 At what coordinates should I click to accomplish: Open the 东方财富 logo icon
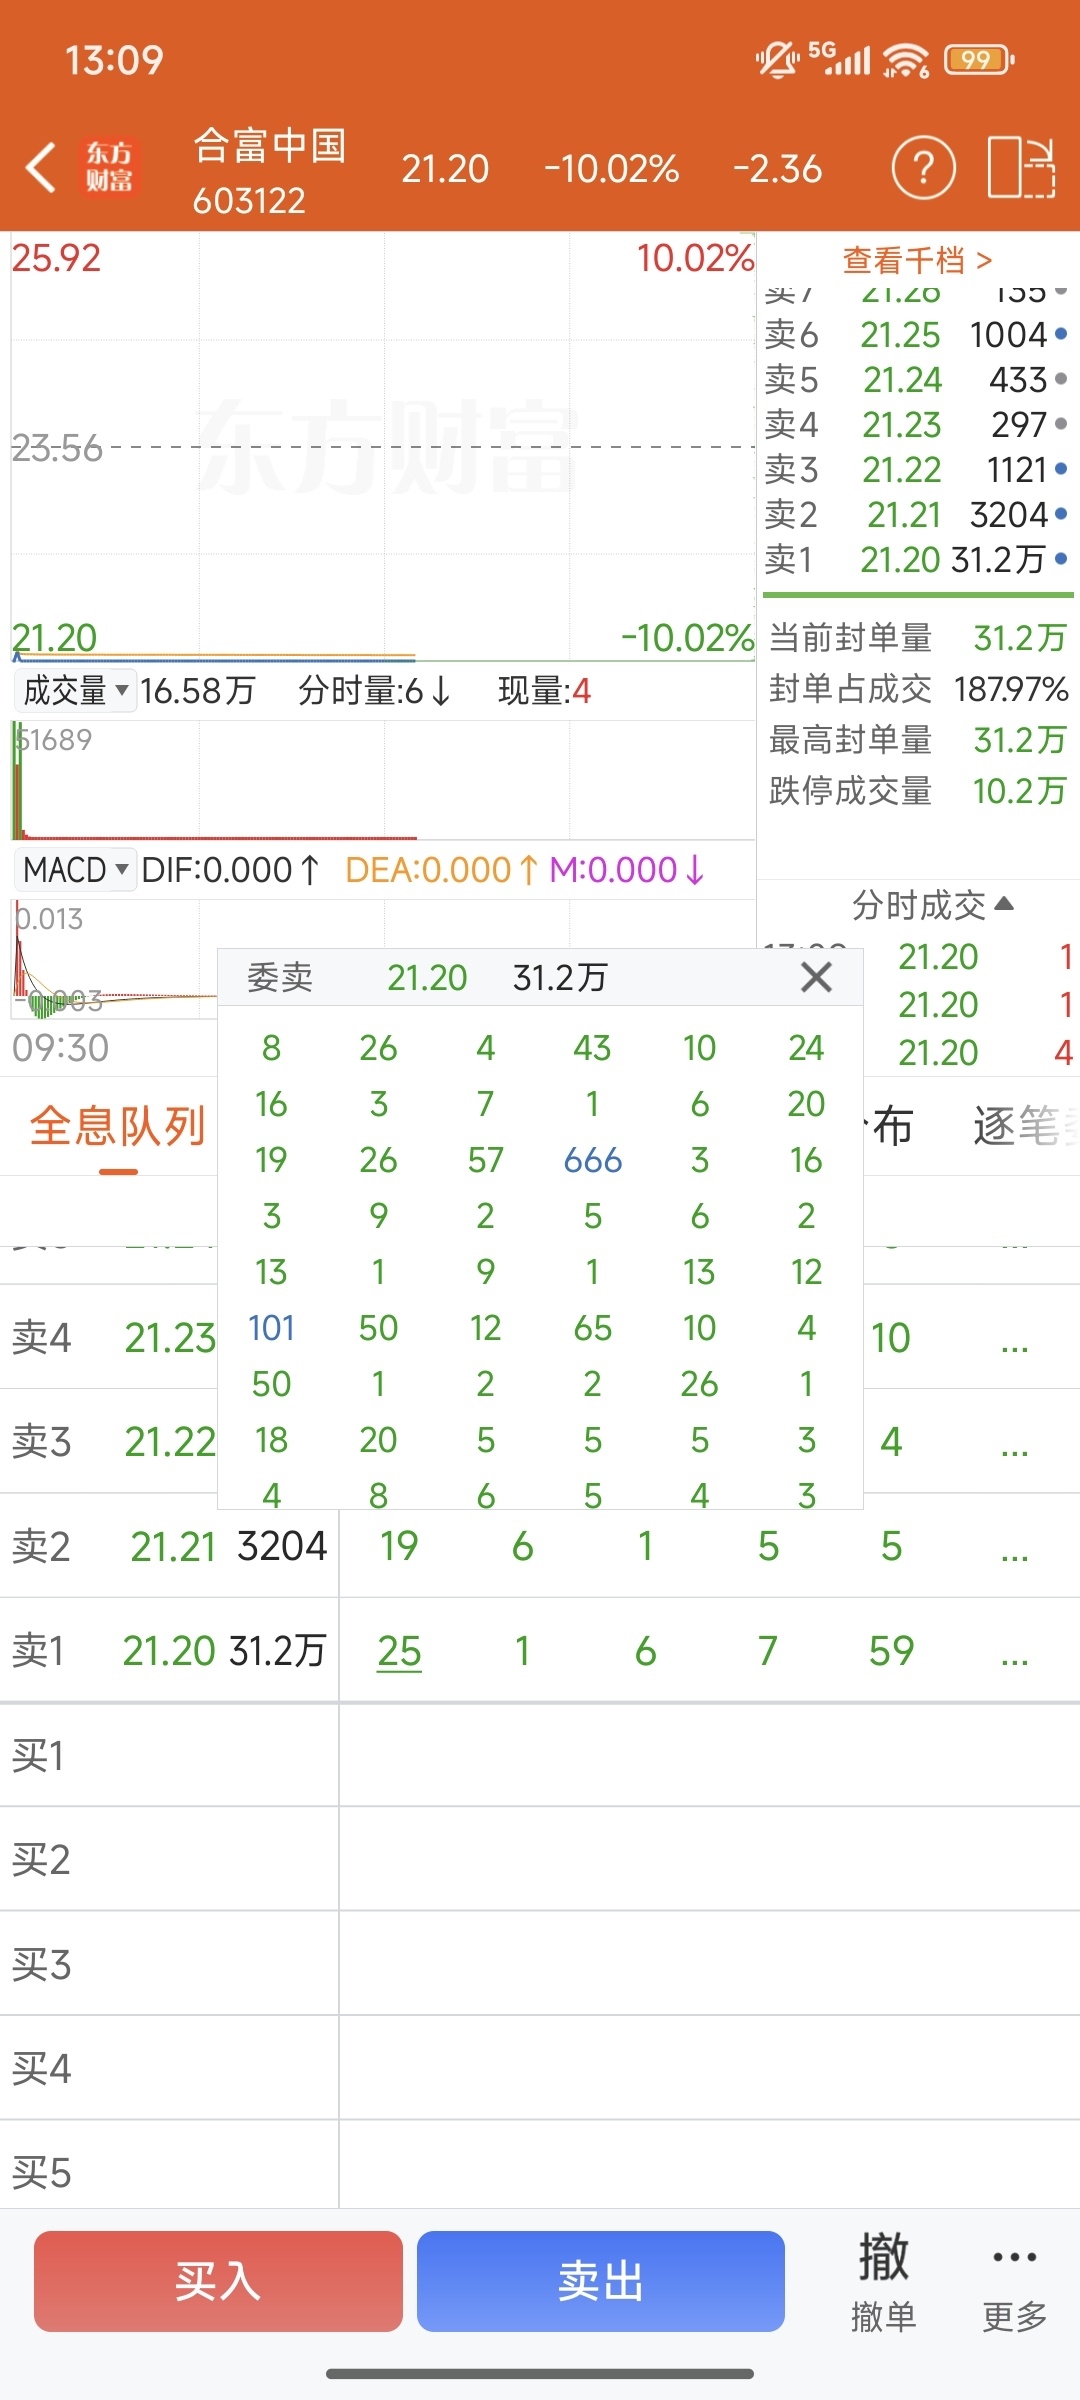click(108, 167)
